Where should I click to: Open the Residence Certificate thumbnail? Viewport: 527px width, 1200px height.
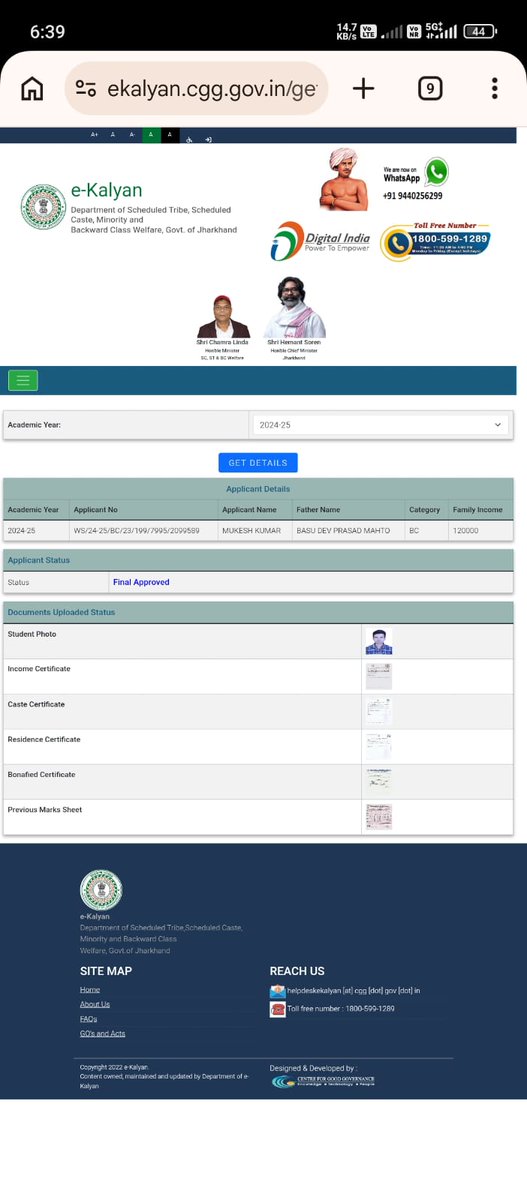point(378,746)
